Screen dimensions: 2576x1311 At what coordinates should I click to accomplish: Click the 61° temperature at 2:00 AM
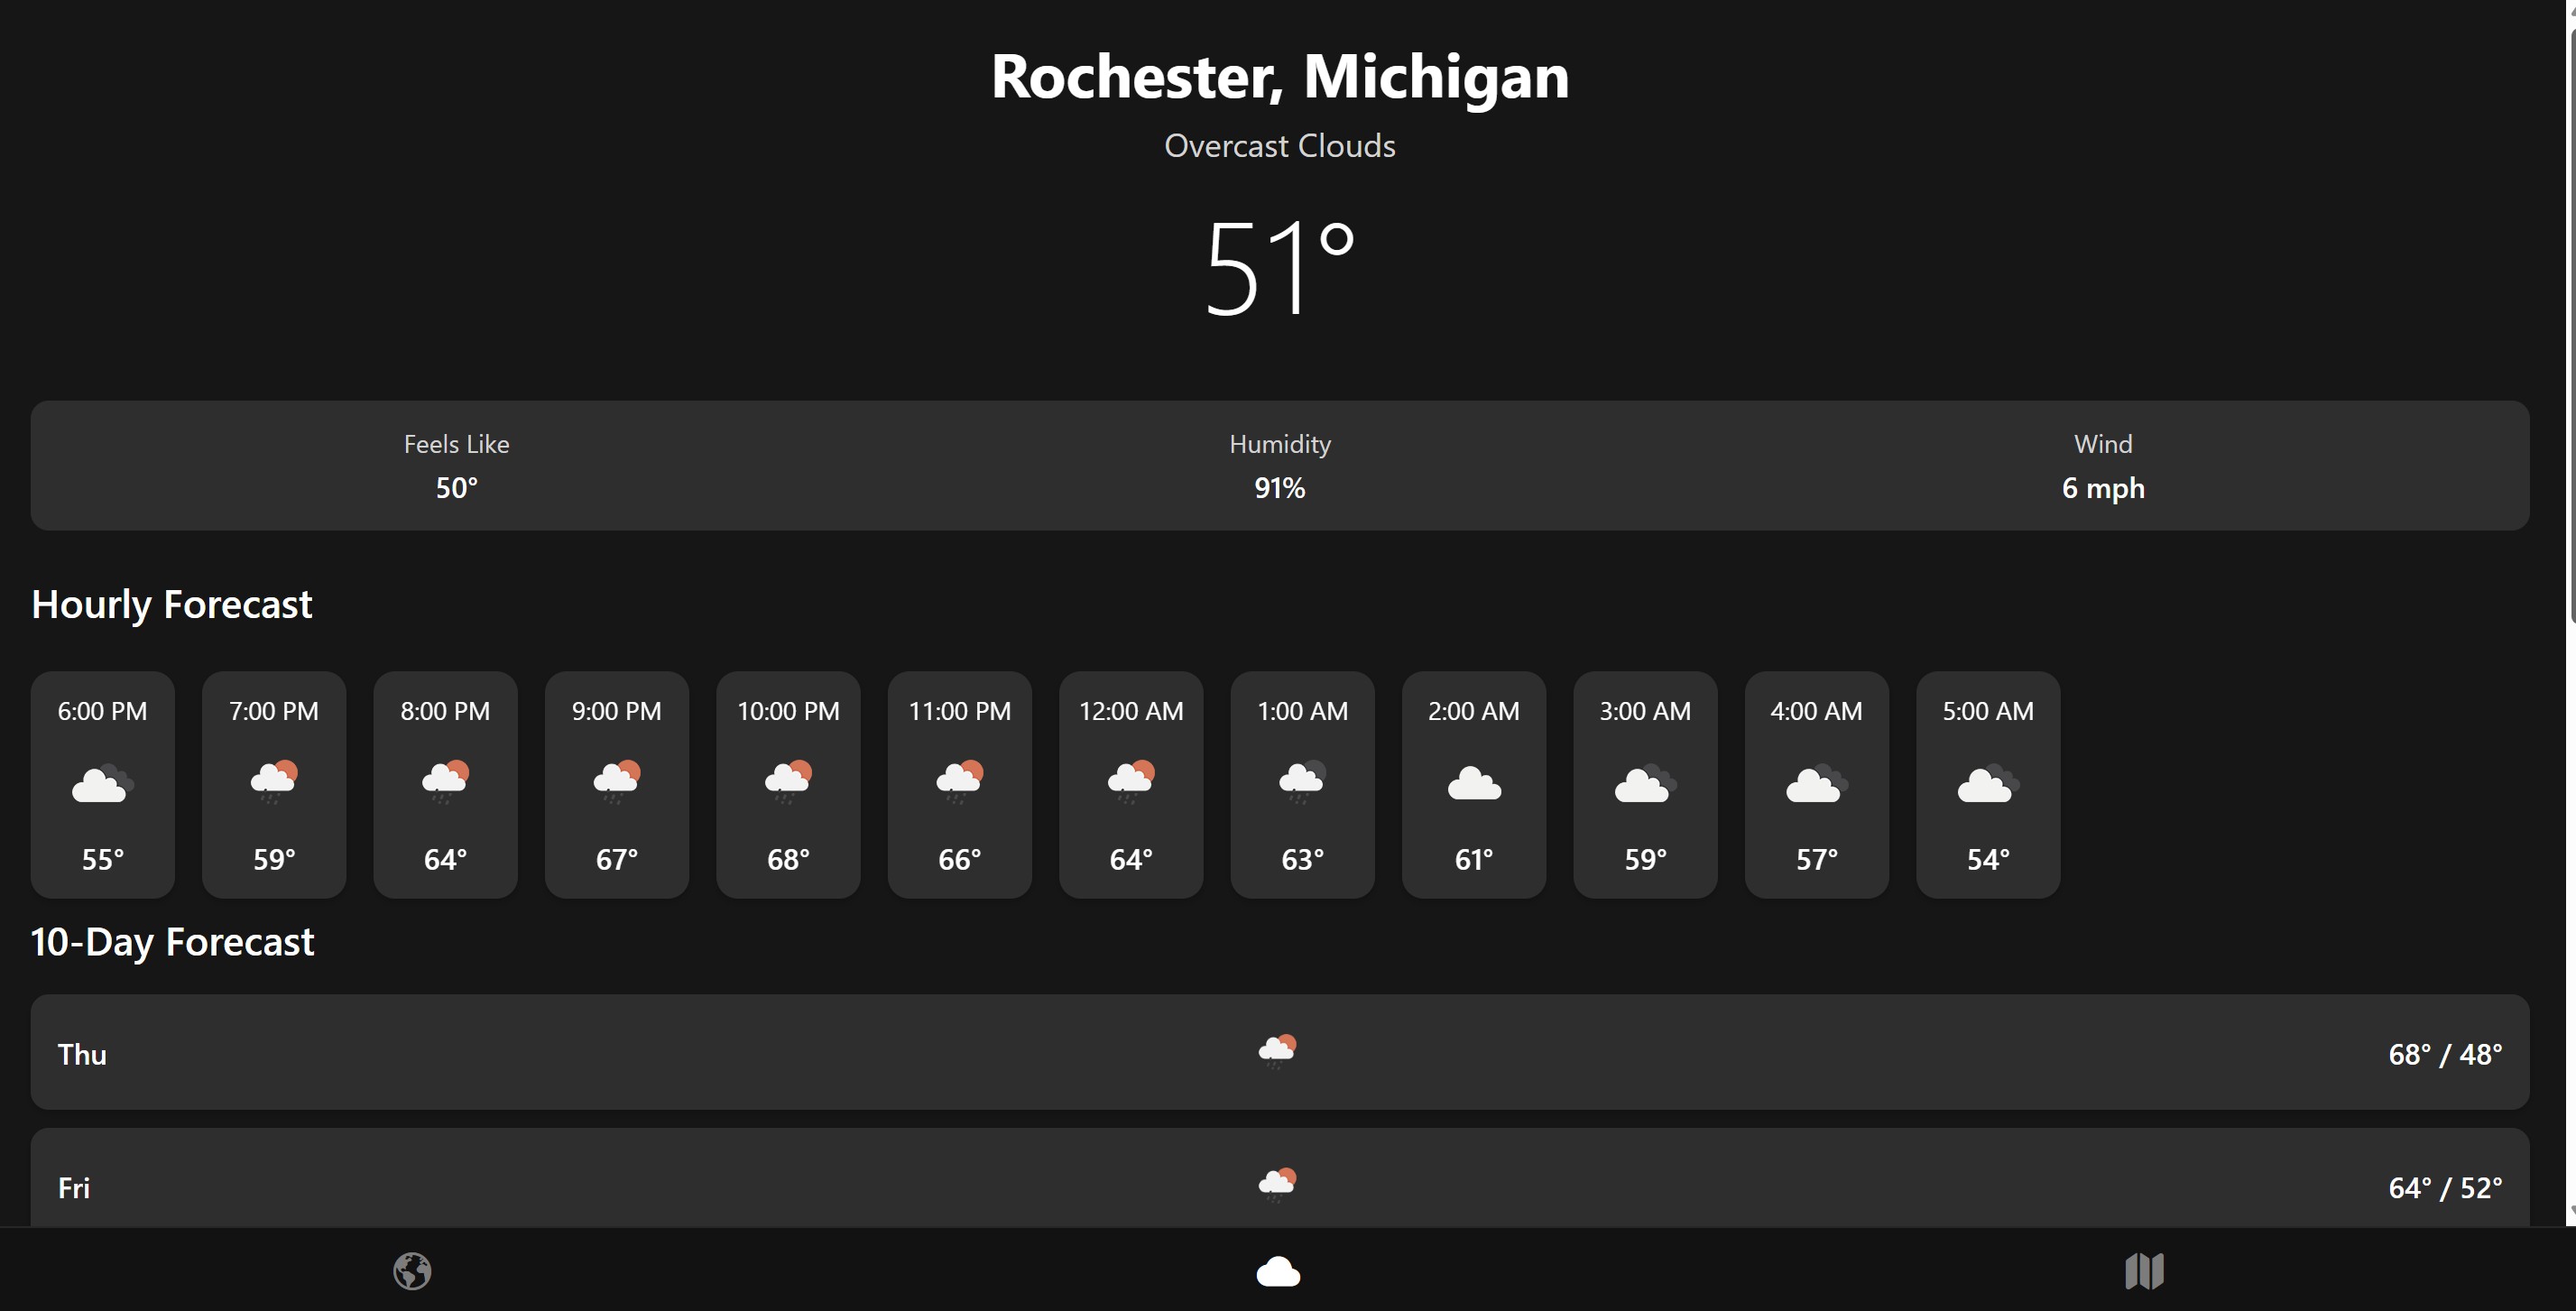coord(1474,859)
